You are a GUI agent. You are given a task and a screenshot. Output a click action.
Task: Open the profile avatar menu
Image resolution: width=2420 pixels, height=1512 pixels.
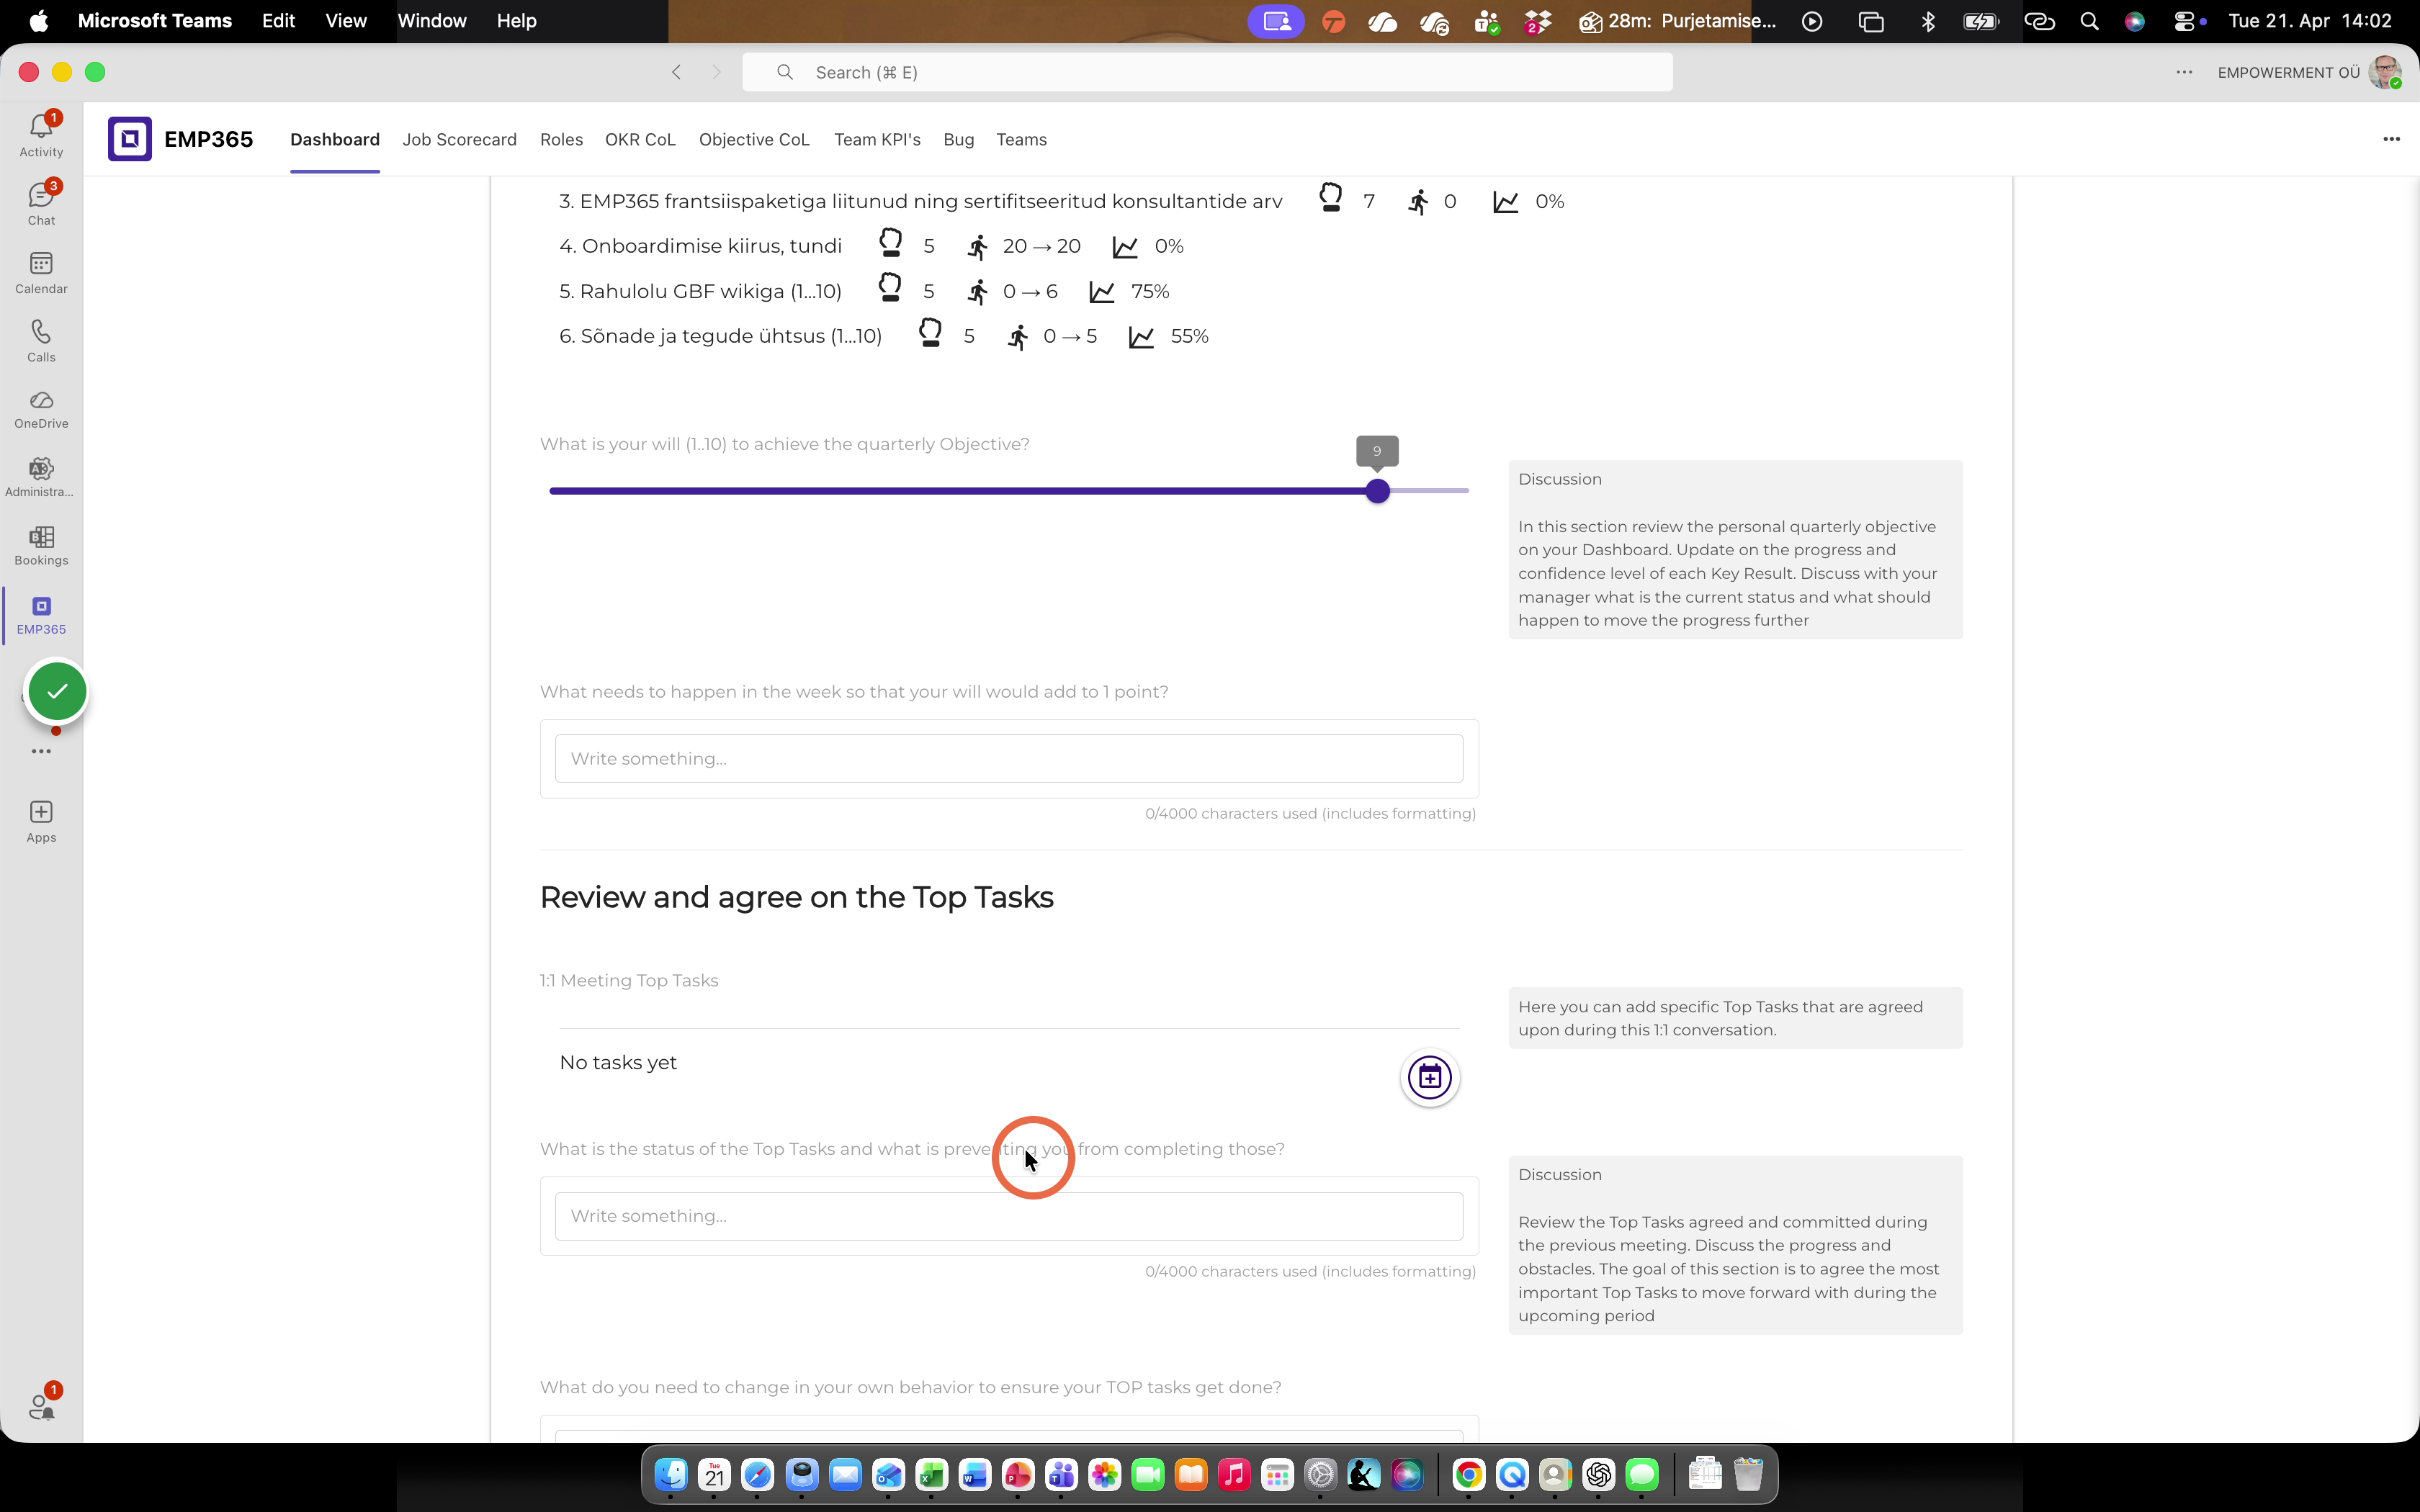(x=2385, y=72)
